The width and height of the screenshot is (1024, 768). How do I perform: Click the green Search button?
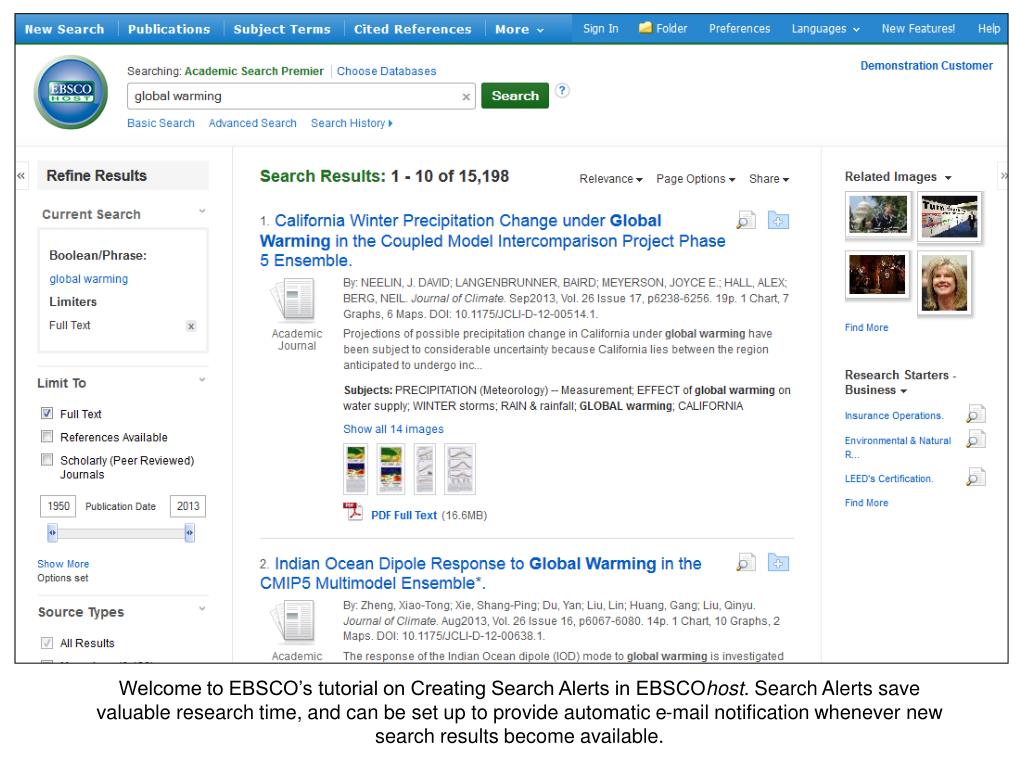point(515,96)
